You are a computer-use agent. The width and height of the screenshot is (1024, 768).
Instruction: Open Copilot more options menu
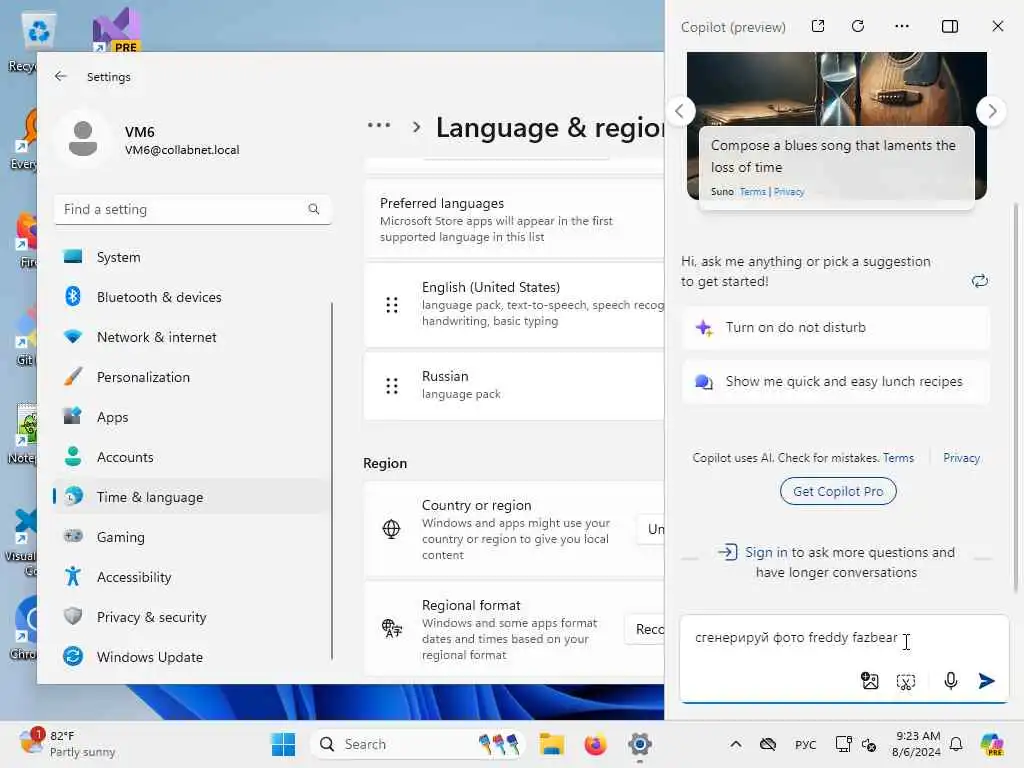pos(902,26)
